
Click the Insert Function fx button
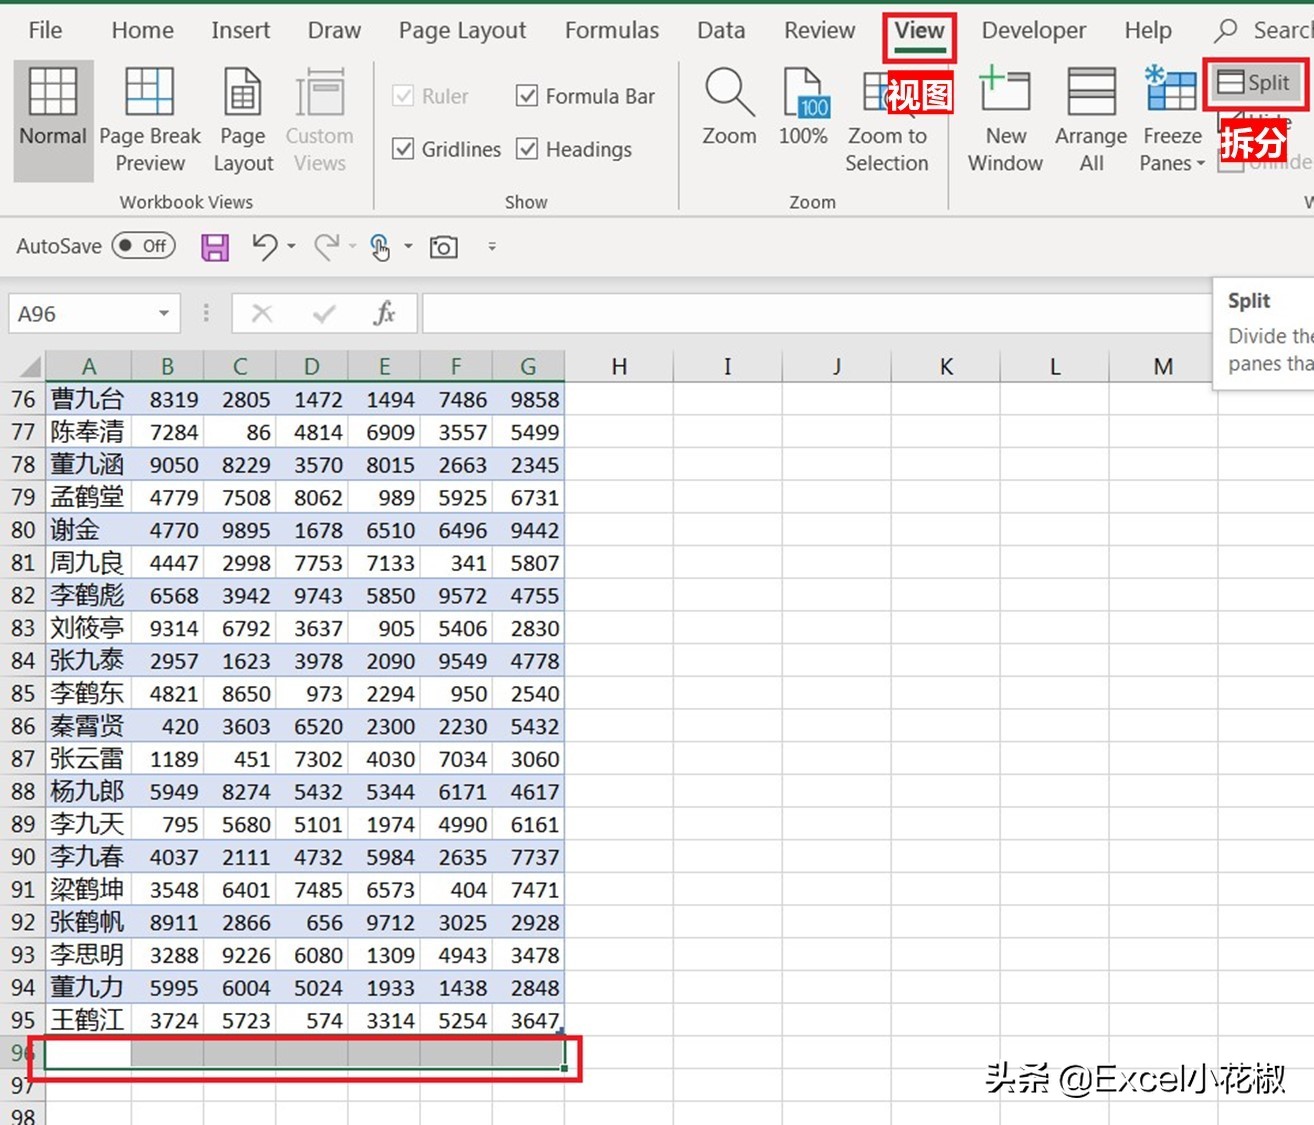383,313
